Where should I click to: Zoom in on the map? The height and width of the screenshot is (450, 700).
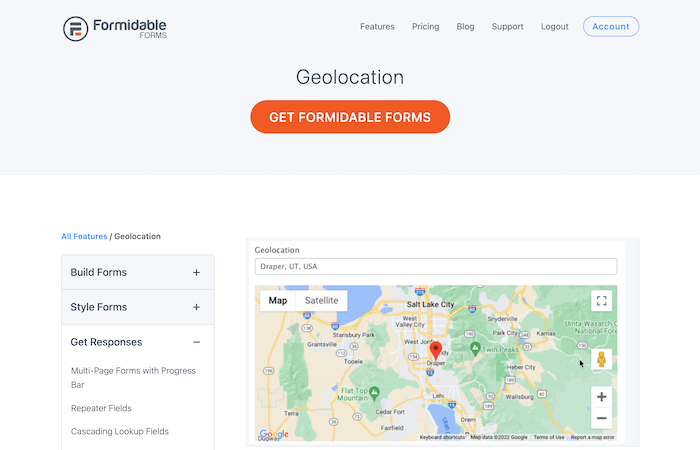pyautogui.click(x=601, y=396)
